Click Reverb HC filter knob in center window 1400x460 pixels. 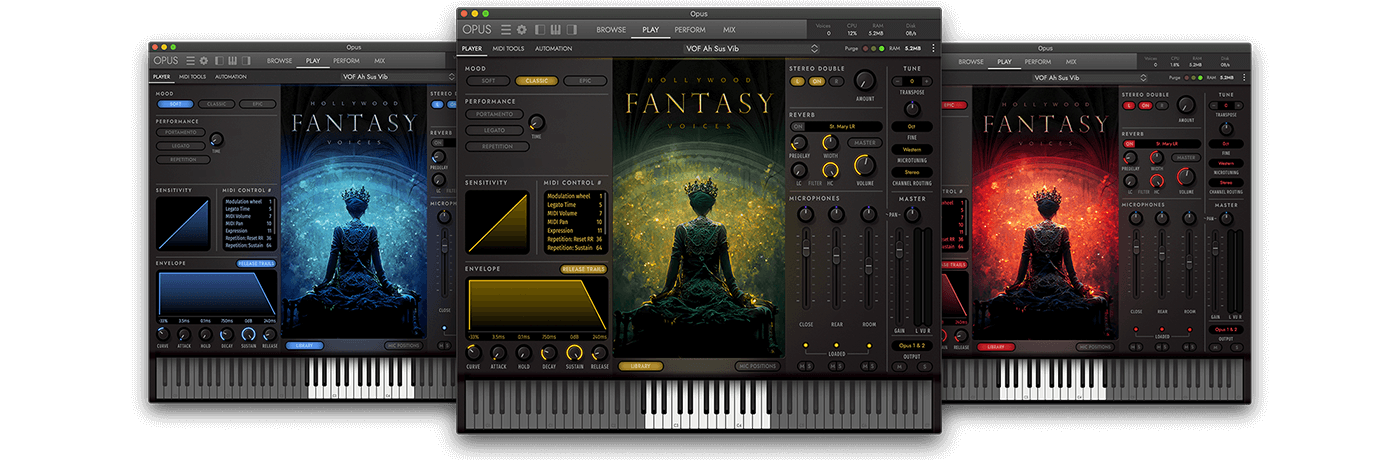(830, 171)
